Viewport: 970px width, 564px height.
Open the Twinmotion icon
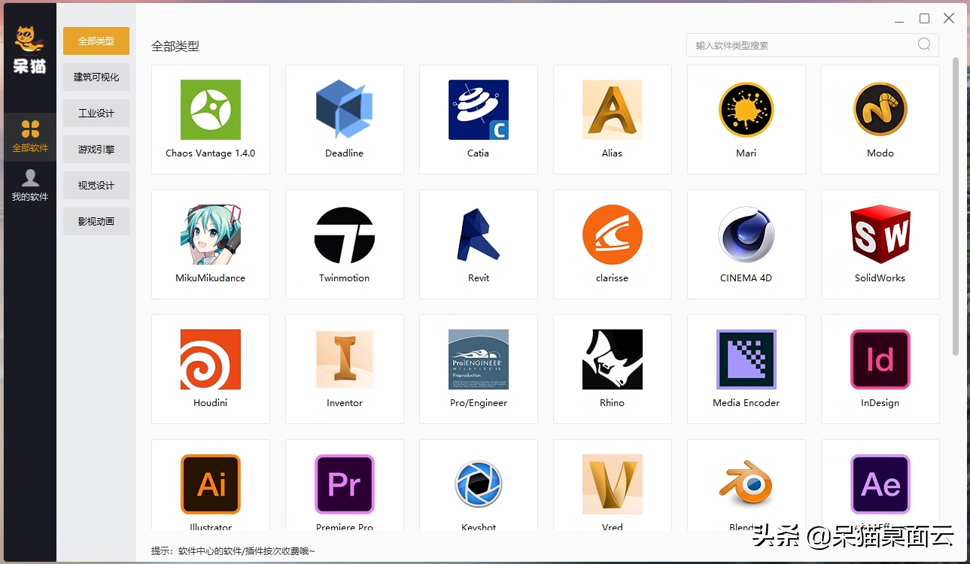[x=344, y=235]
